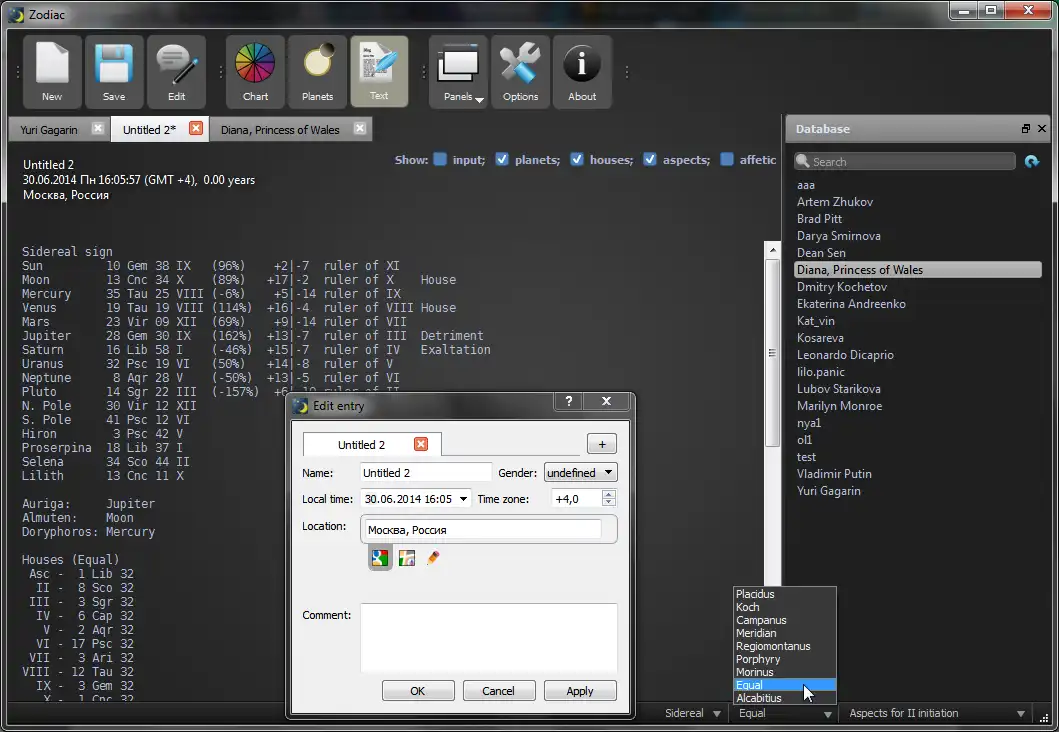Open the Edit toolbar tool

(x=176, y=72)
